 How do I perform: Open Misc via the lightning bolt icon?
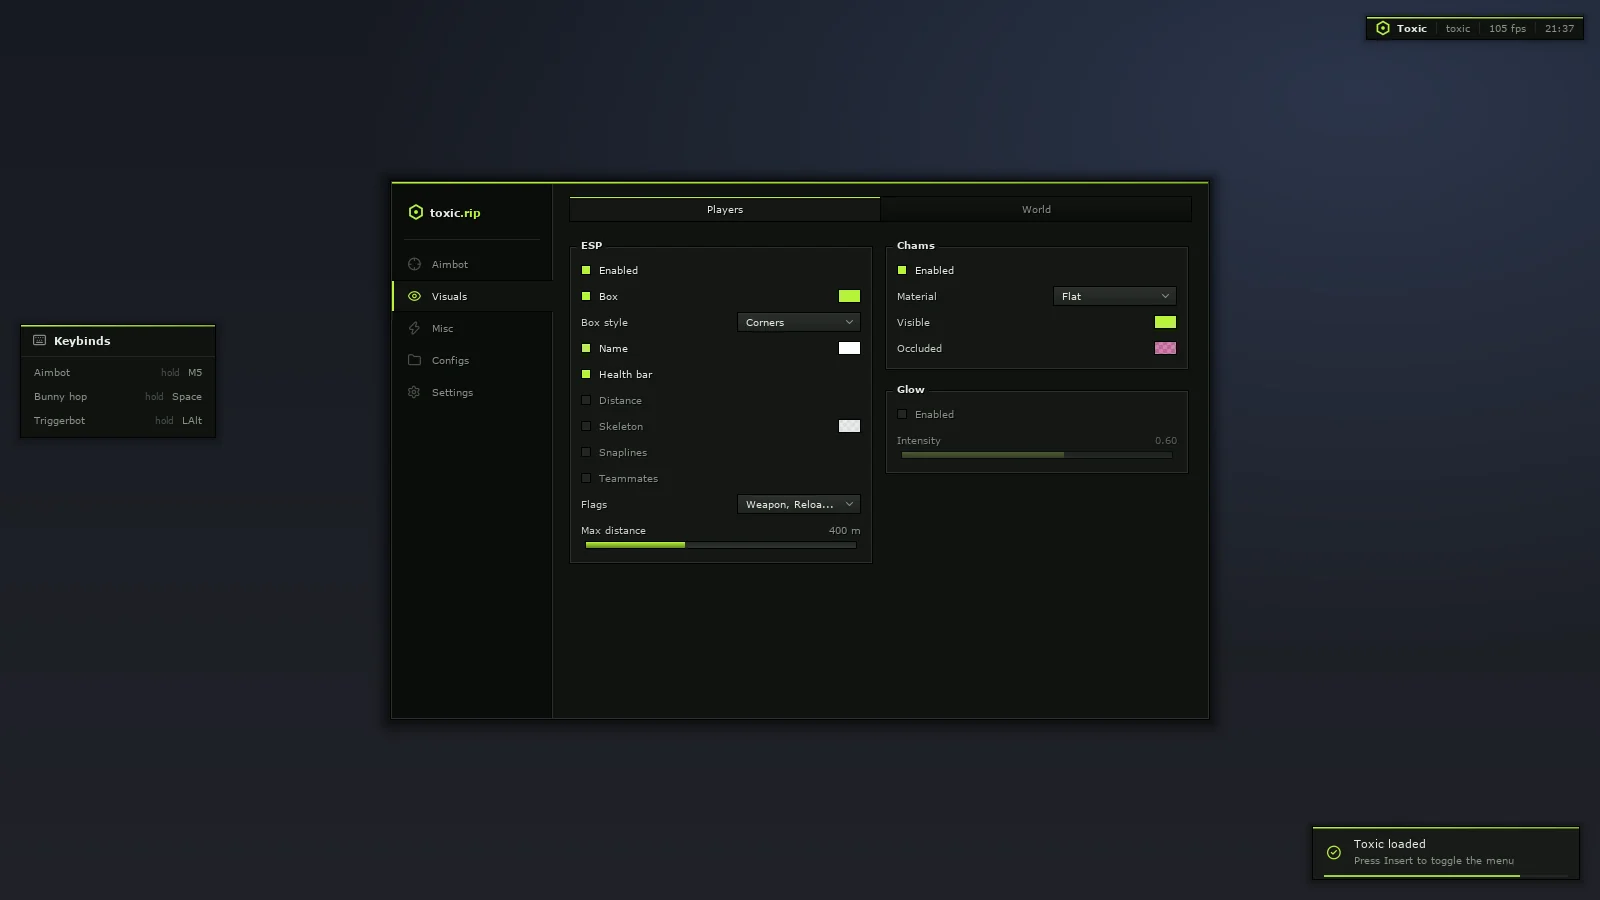414,328
